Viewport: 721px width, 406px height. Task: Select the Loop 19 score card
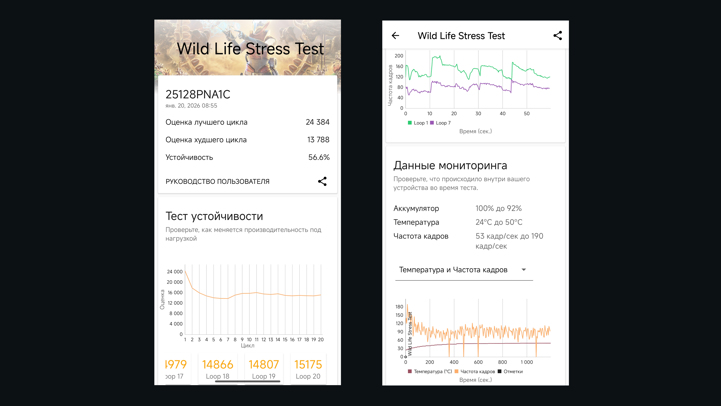pyautogui.click(x=264, y=368)
